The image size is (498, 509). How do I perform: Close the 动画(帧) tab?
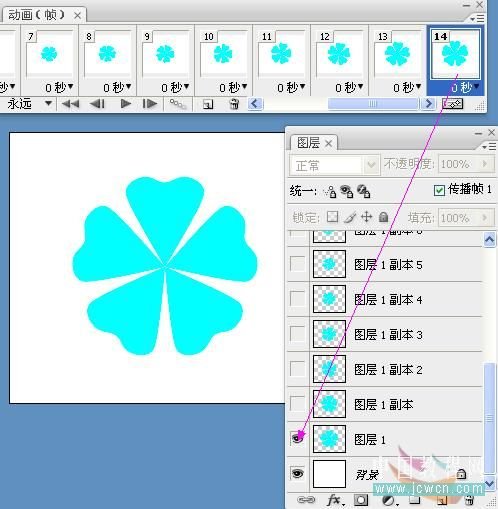[77, 15]
